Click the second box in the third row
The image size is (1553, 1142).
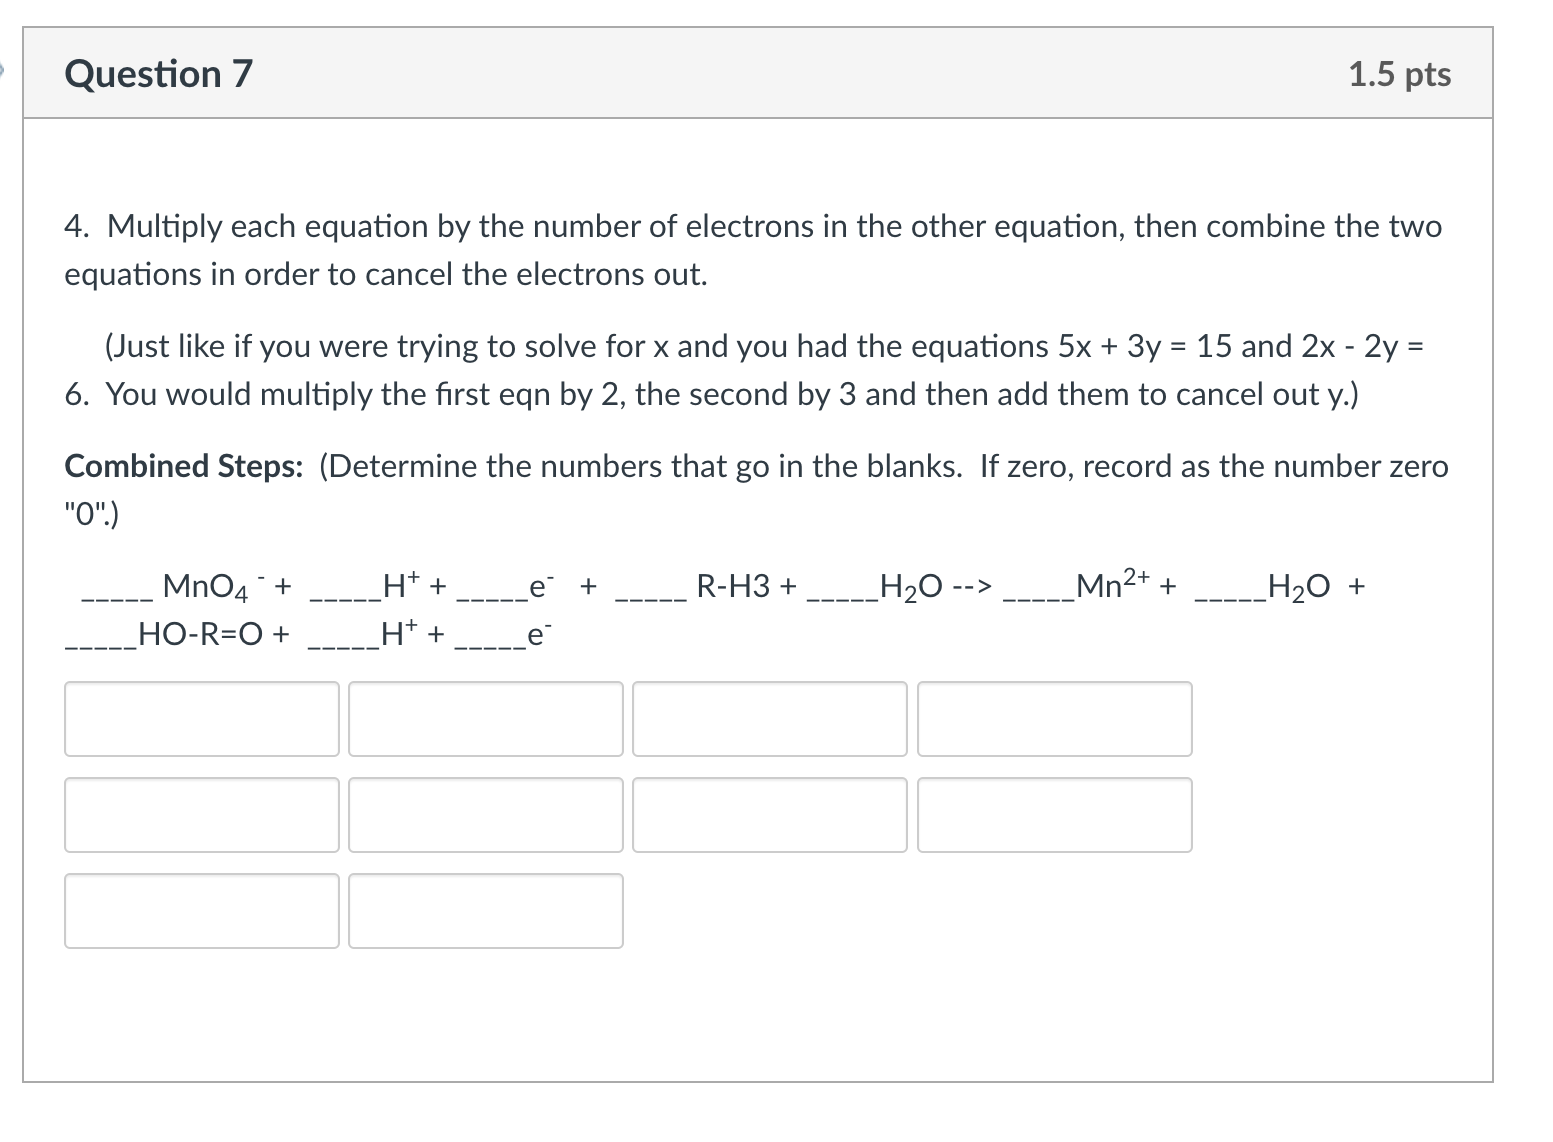coord(484,909)
